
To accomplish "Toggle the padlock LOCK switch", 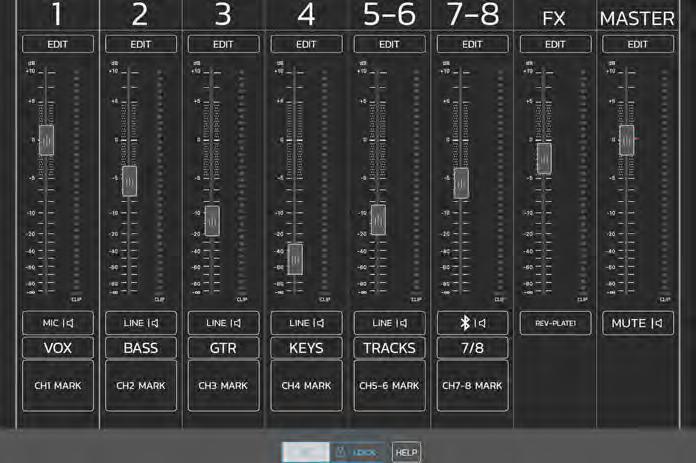I will (x=333, y=452).
